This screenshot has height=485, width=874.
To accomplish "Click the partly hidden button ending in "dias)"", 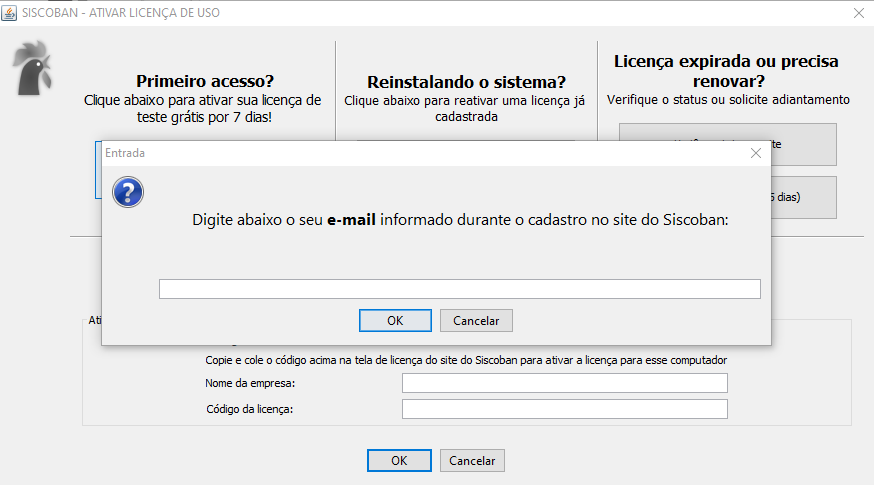I will pos(802,197).
